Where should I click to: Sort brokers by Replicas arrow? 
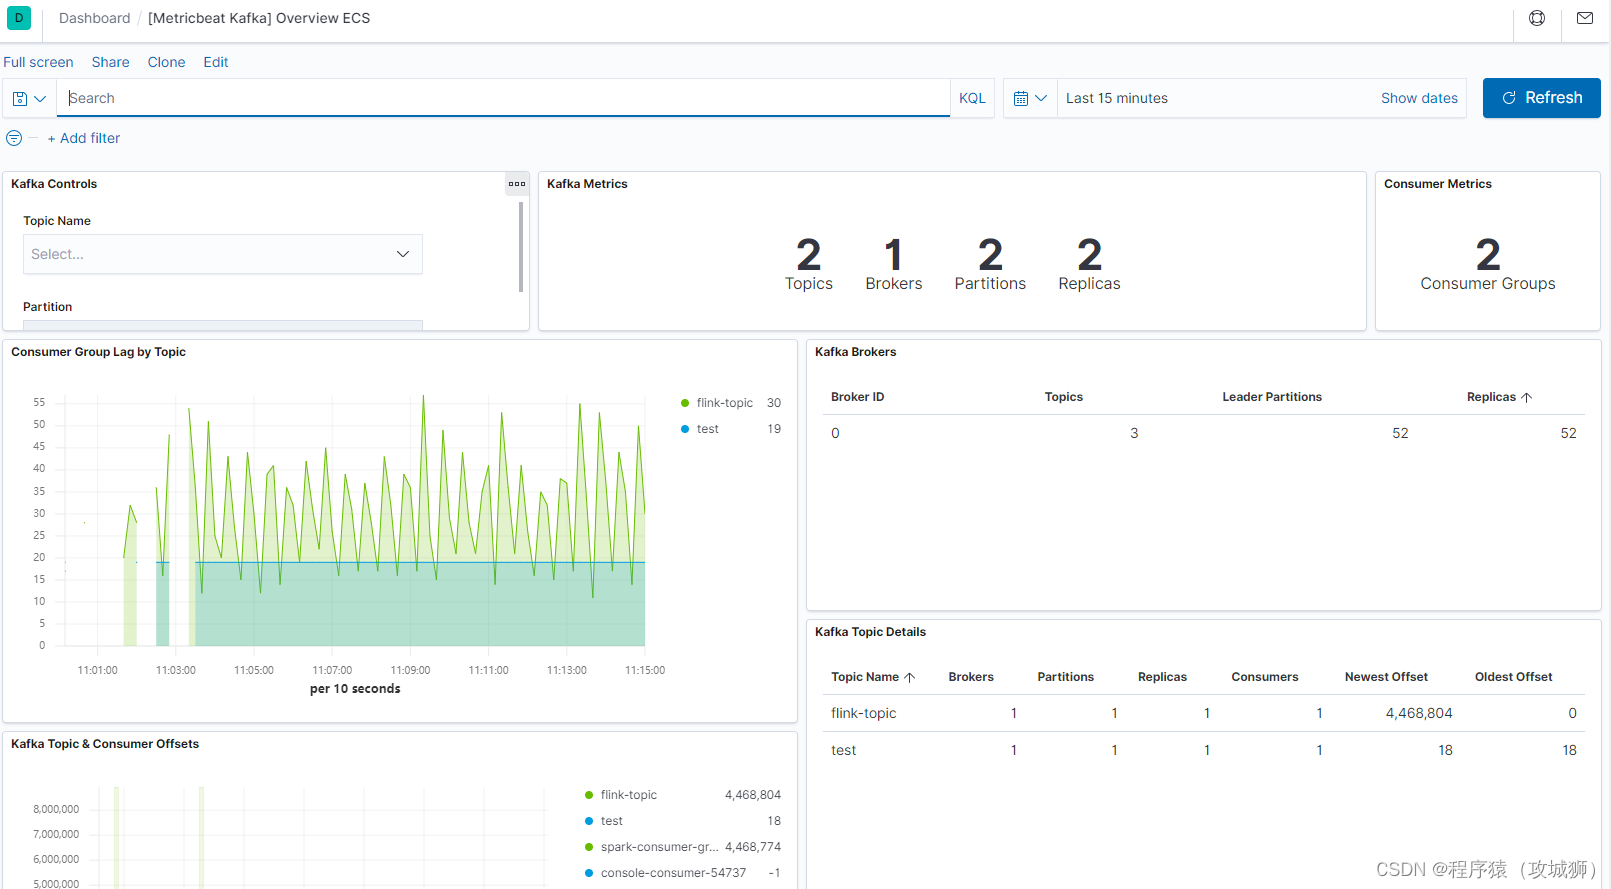coord(1526,397)
